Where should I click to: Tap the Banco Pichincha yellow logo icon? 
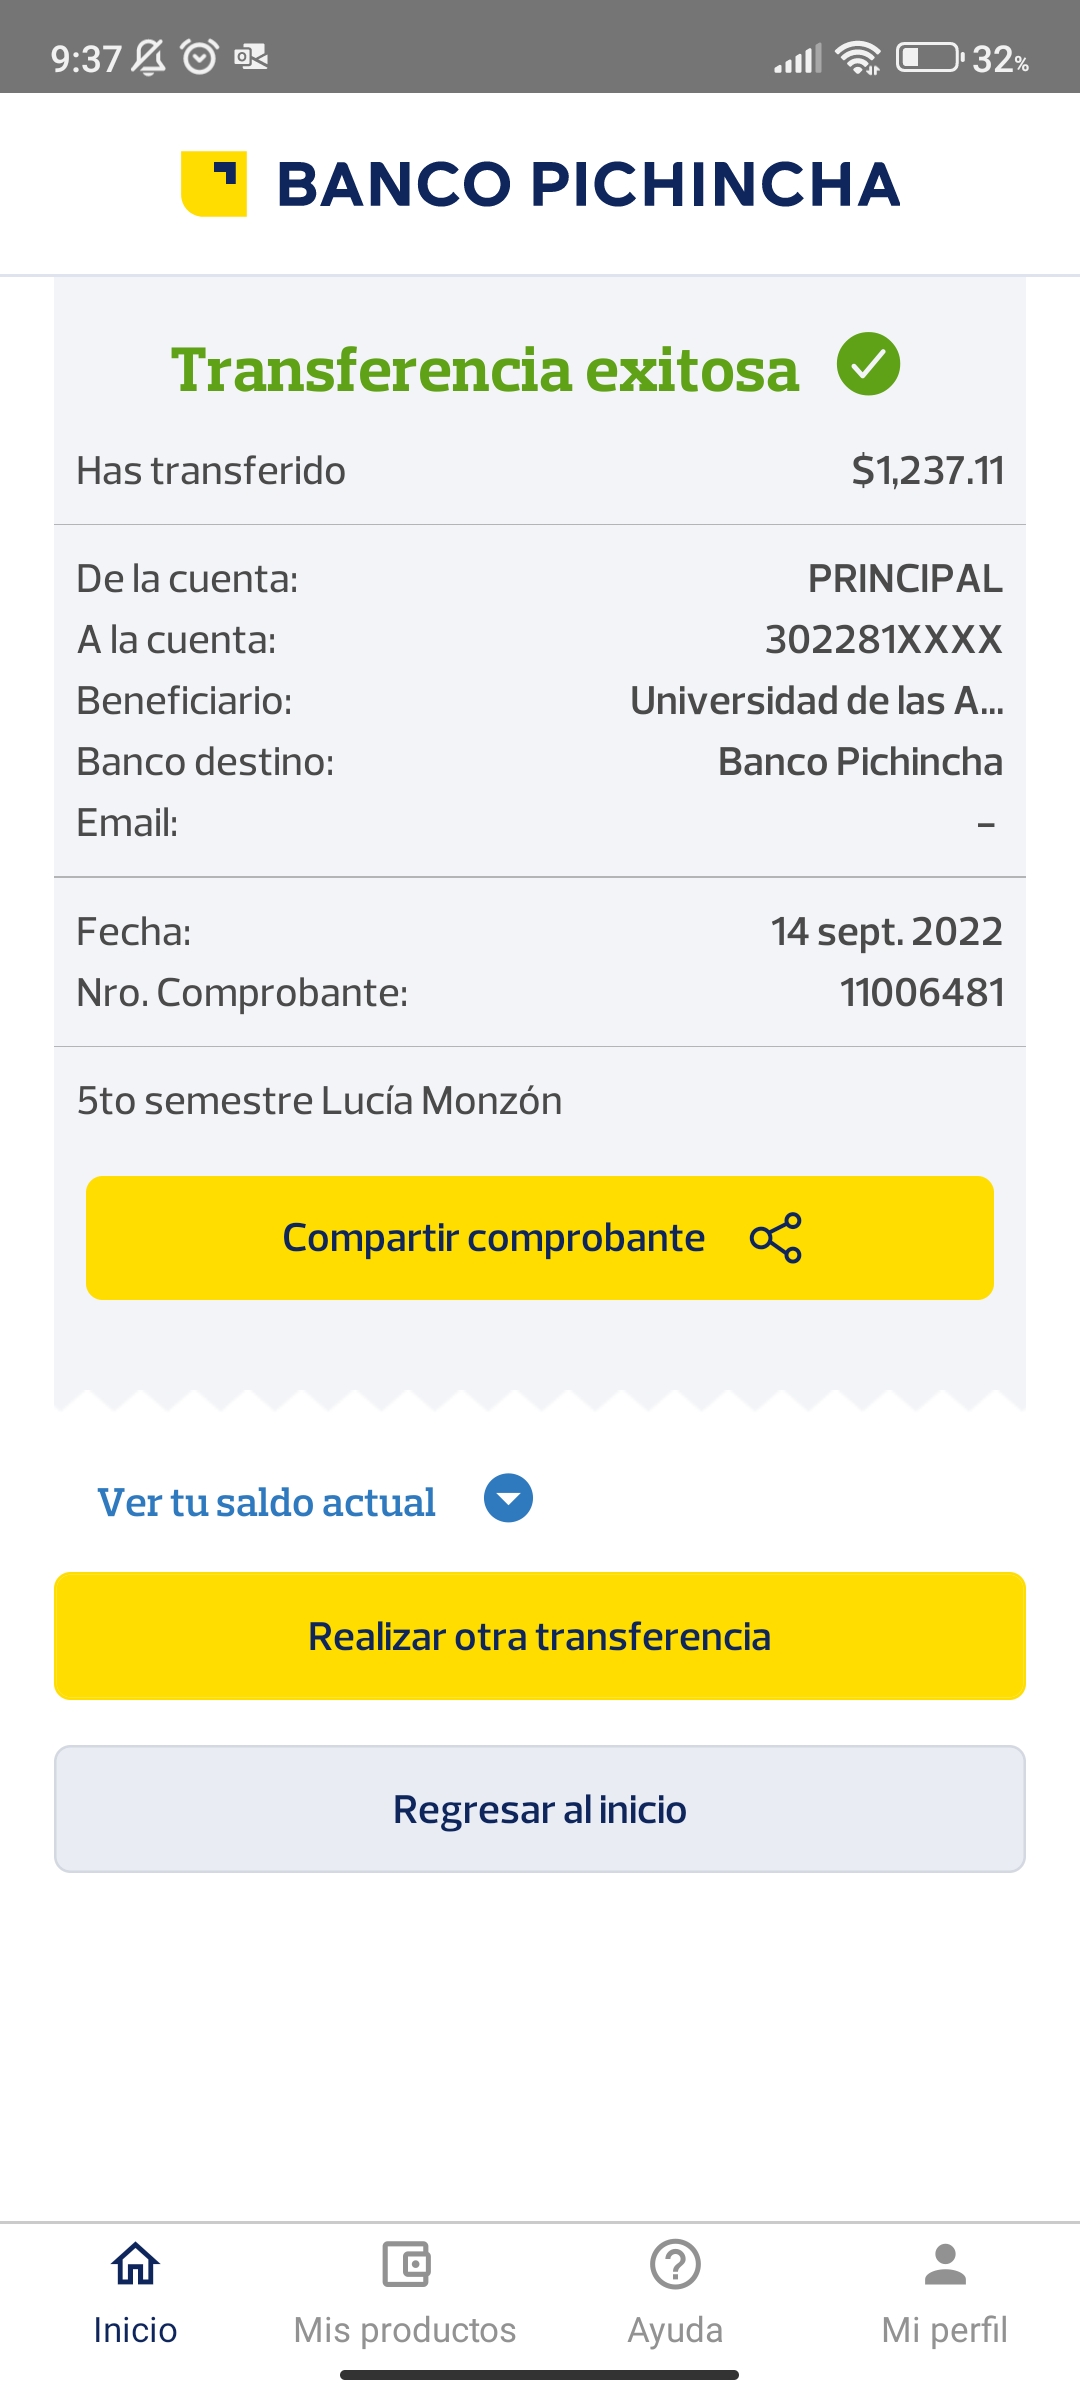214,184
